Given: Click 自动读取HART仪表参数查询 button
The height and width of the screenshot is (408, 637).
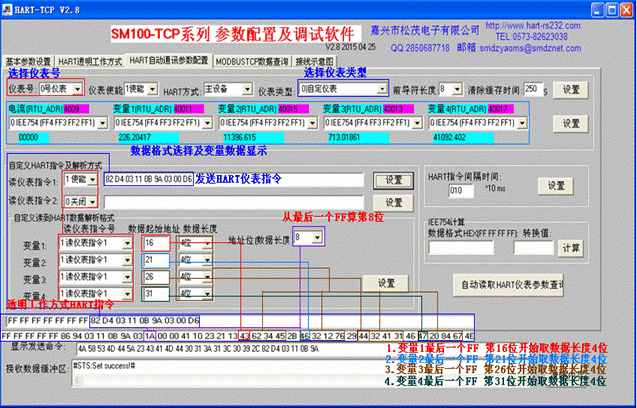Looking at the screenshot, I should pyautogui.click(x=508, y=285).
